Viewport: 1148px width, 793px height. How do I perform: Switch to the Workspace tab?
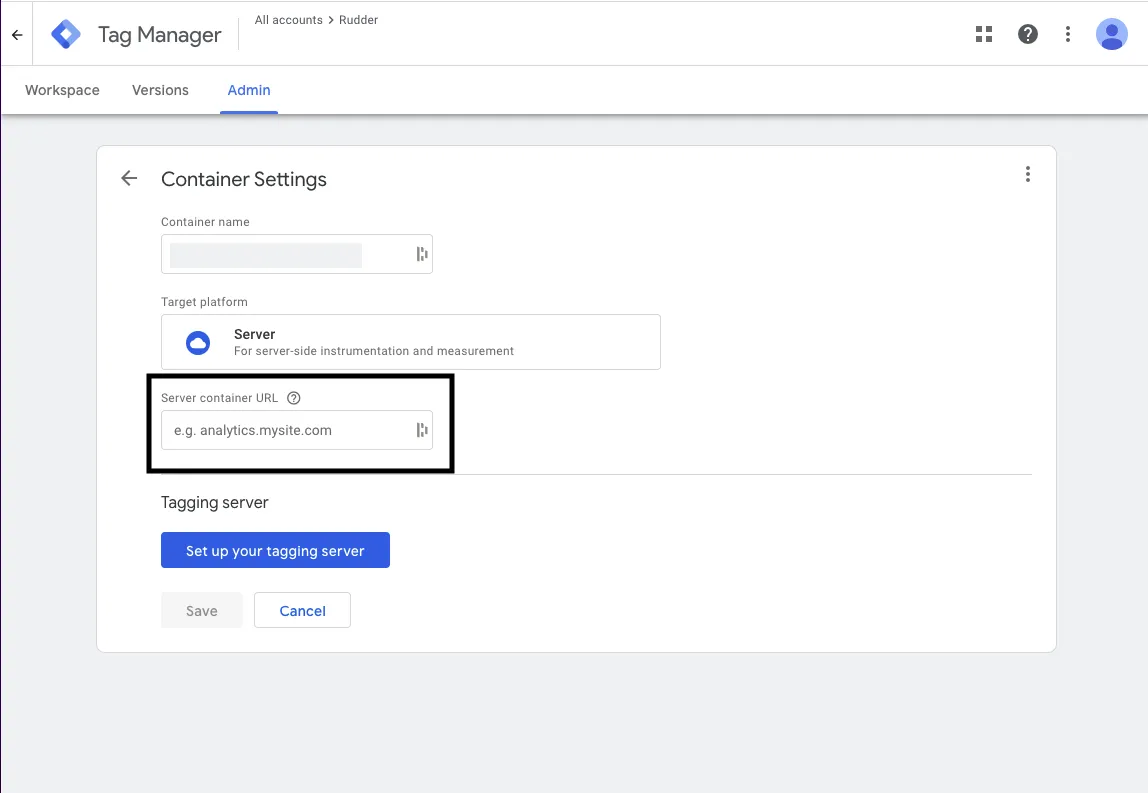click(62, 90)
